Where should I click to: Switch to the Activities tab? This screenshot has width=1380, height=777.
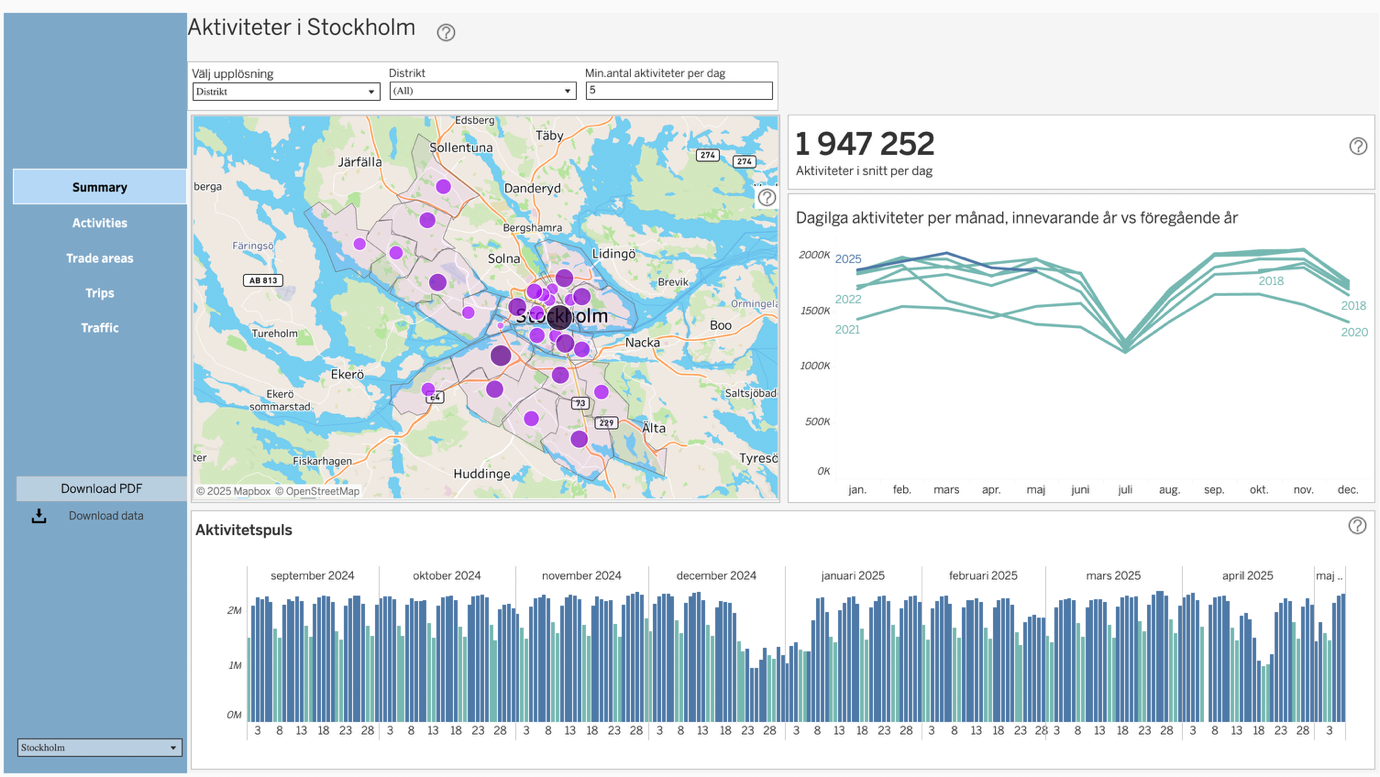[99, 223]
